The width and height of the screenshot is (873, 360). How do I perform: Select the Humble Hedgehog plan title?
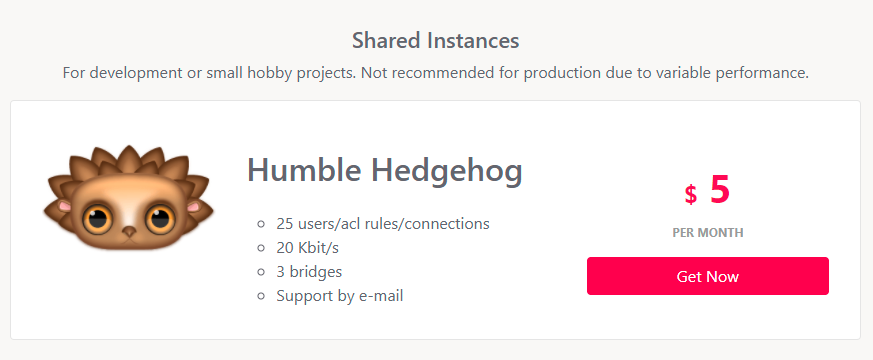pyautogui.click(x=385, y=170)
